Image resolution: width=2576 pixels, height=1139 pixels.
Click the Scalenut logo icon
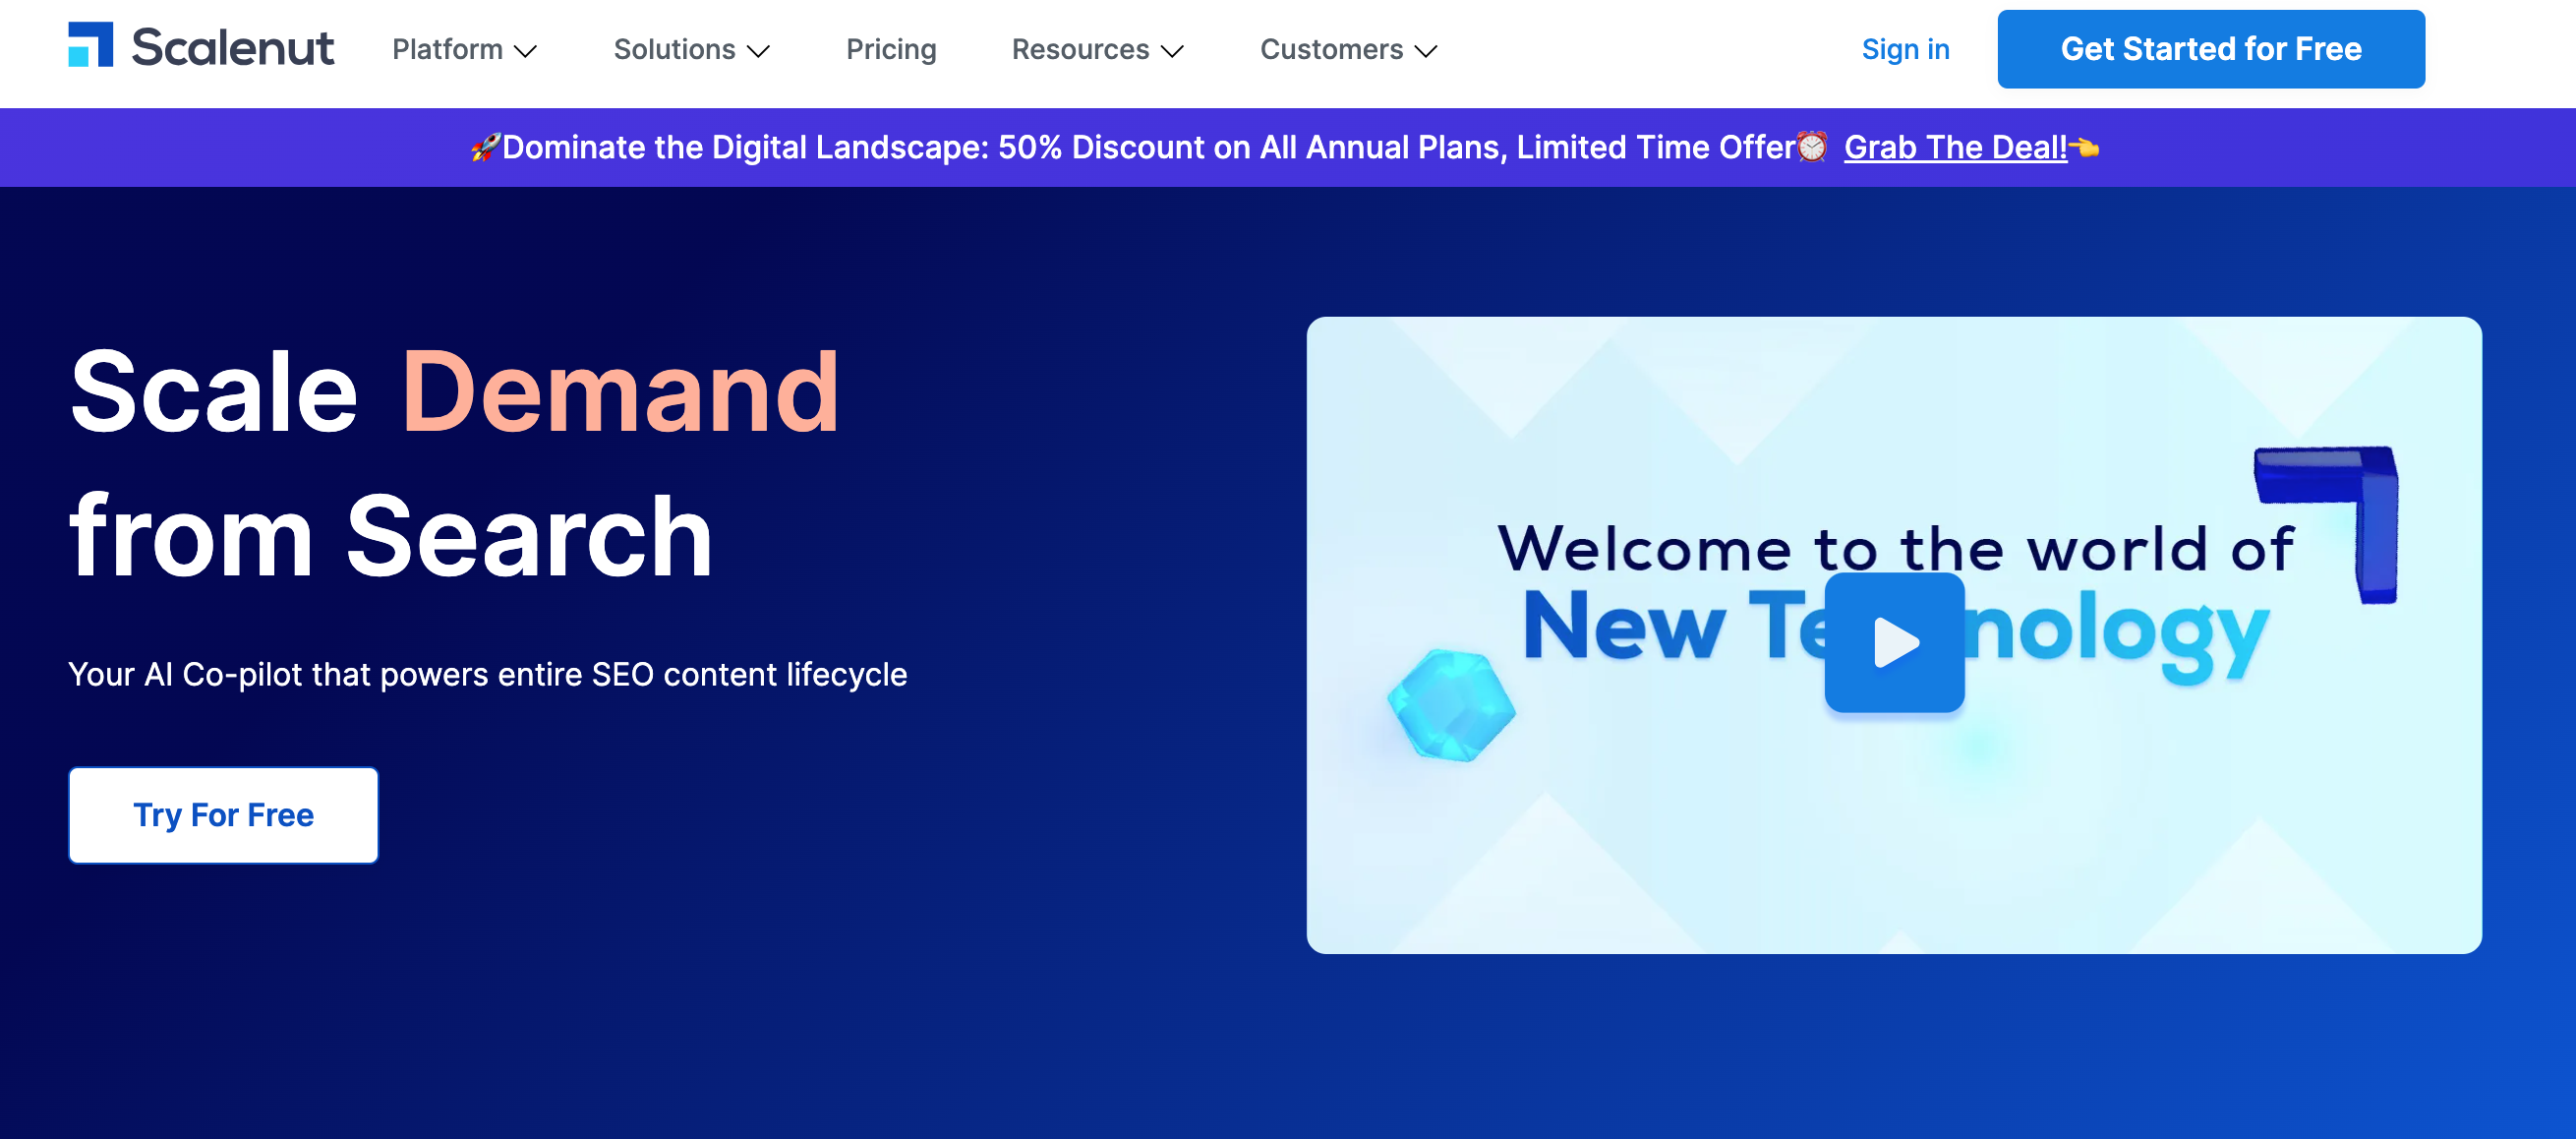coord(90,46)
